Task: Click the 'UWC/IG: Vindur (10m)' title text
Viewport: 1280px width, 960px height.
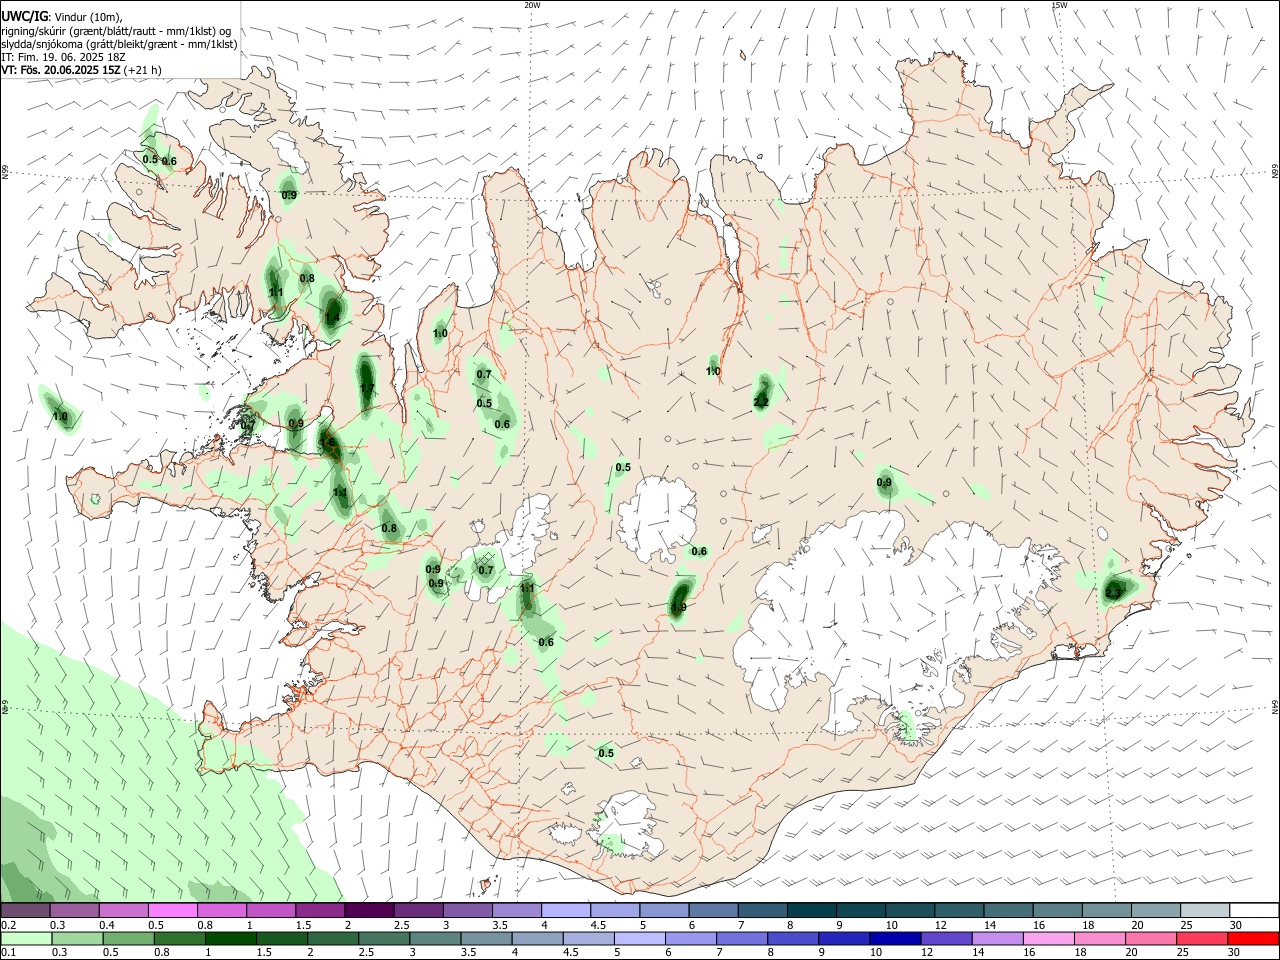Action: tap(62, 18)
